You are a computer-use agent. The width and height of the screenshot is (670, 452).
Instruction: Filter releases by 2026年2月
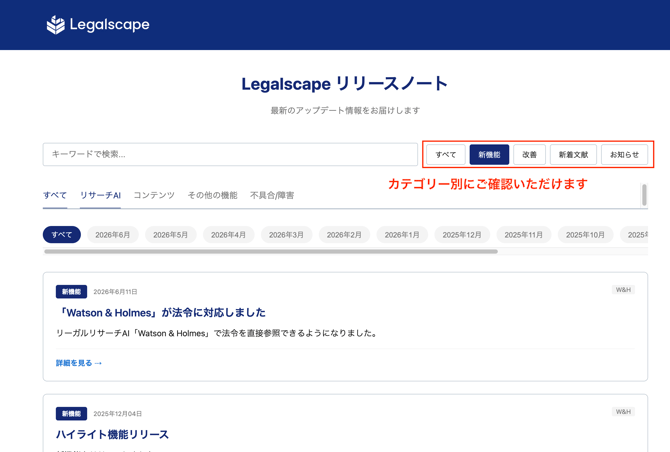344,235
